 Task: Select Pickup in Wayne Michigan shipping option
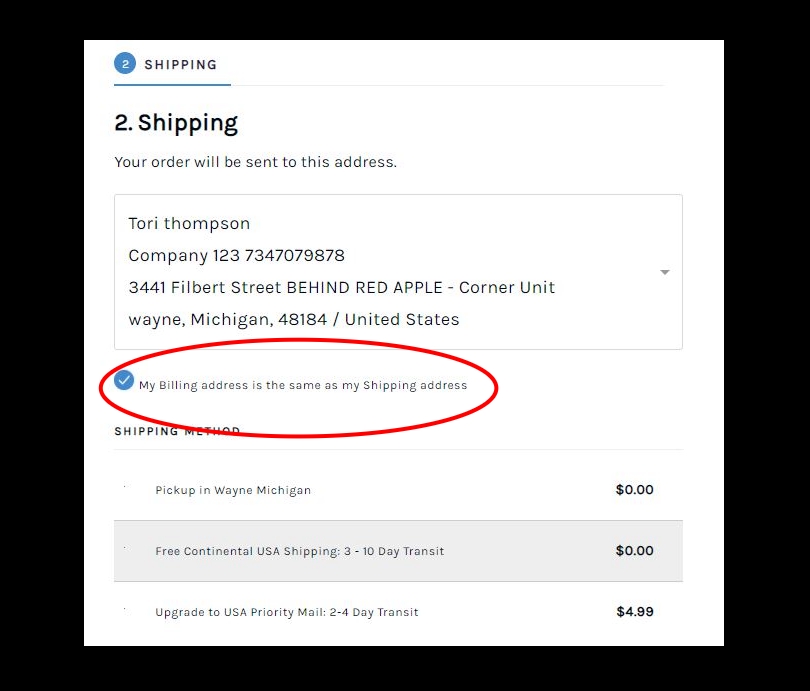coord(233,490)
